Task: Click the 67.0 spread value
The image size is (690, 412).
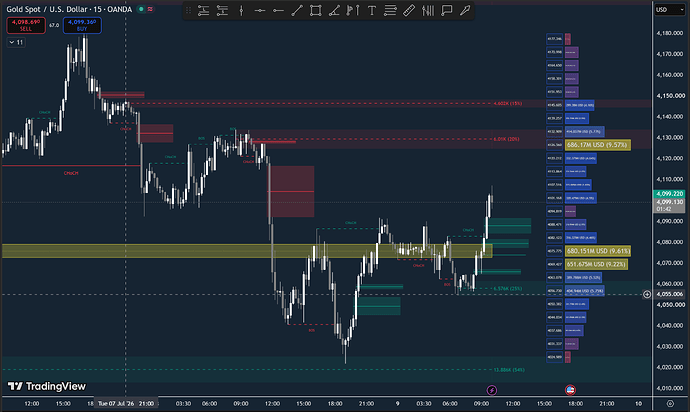Action: point(54,26)
